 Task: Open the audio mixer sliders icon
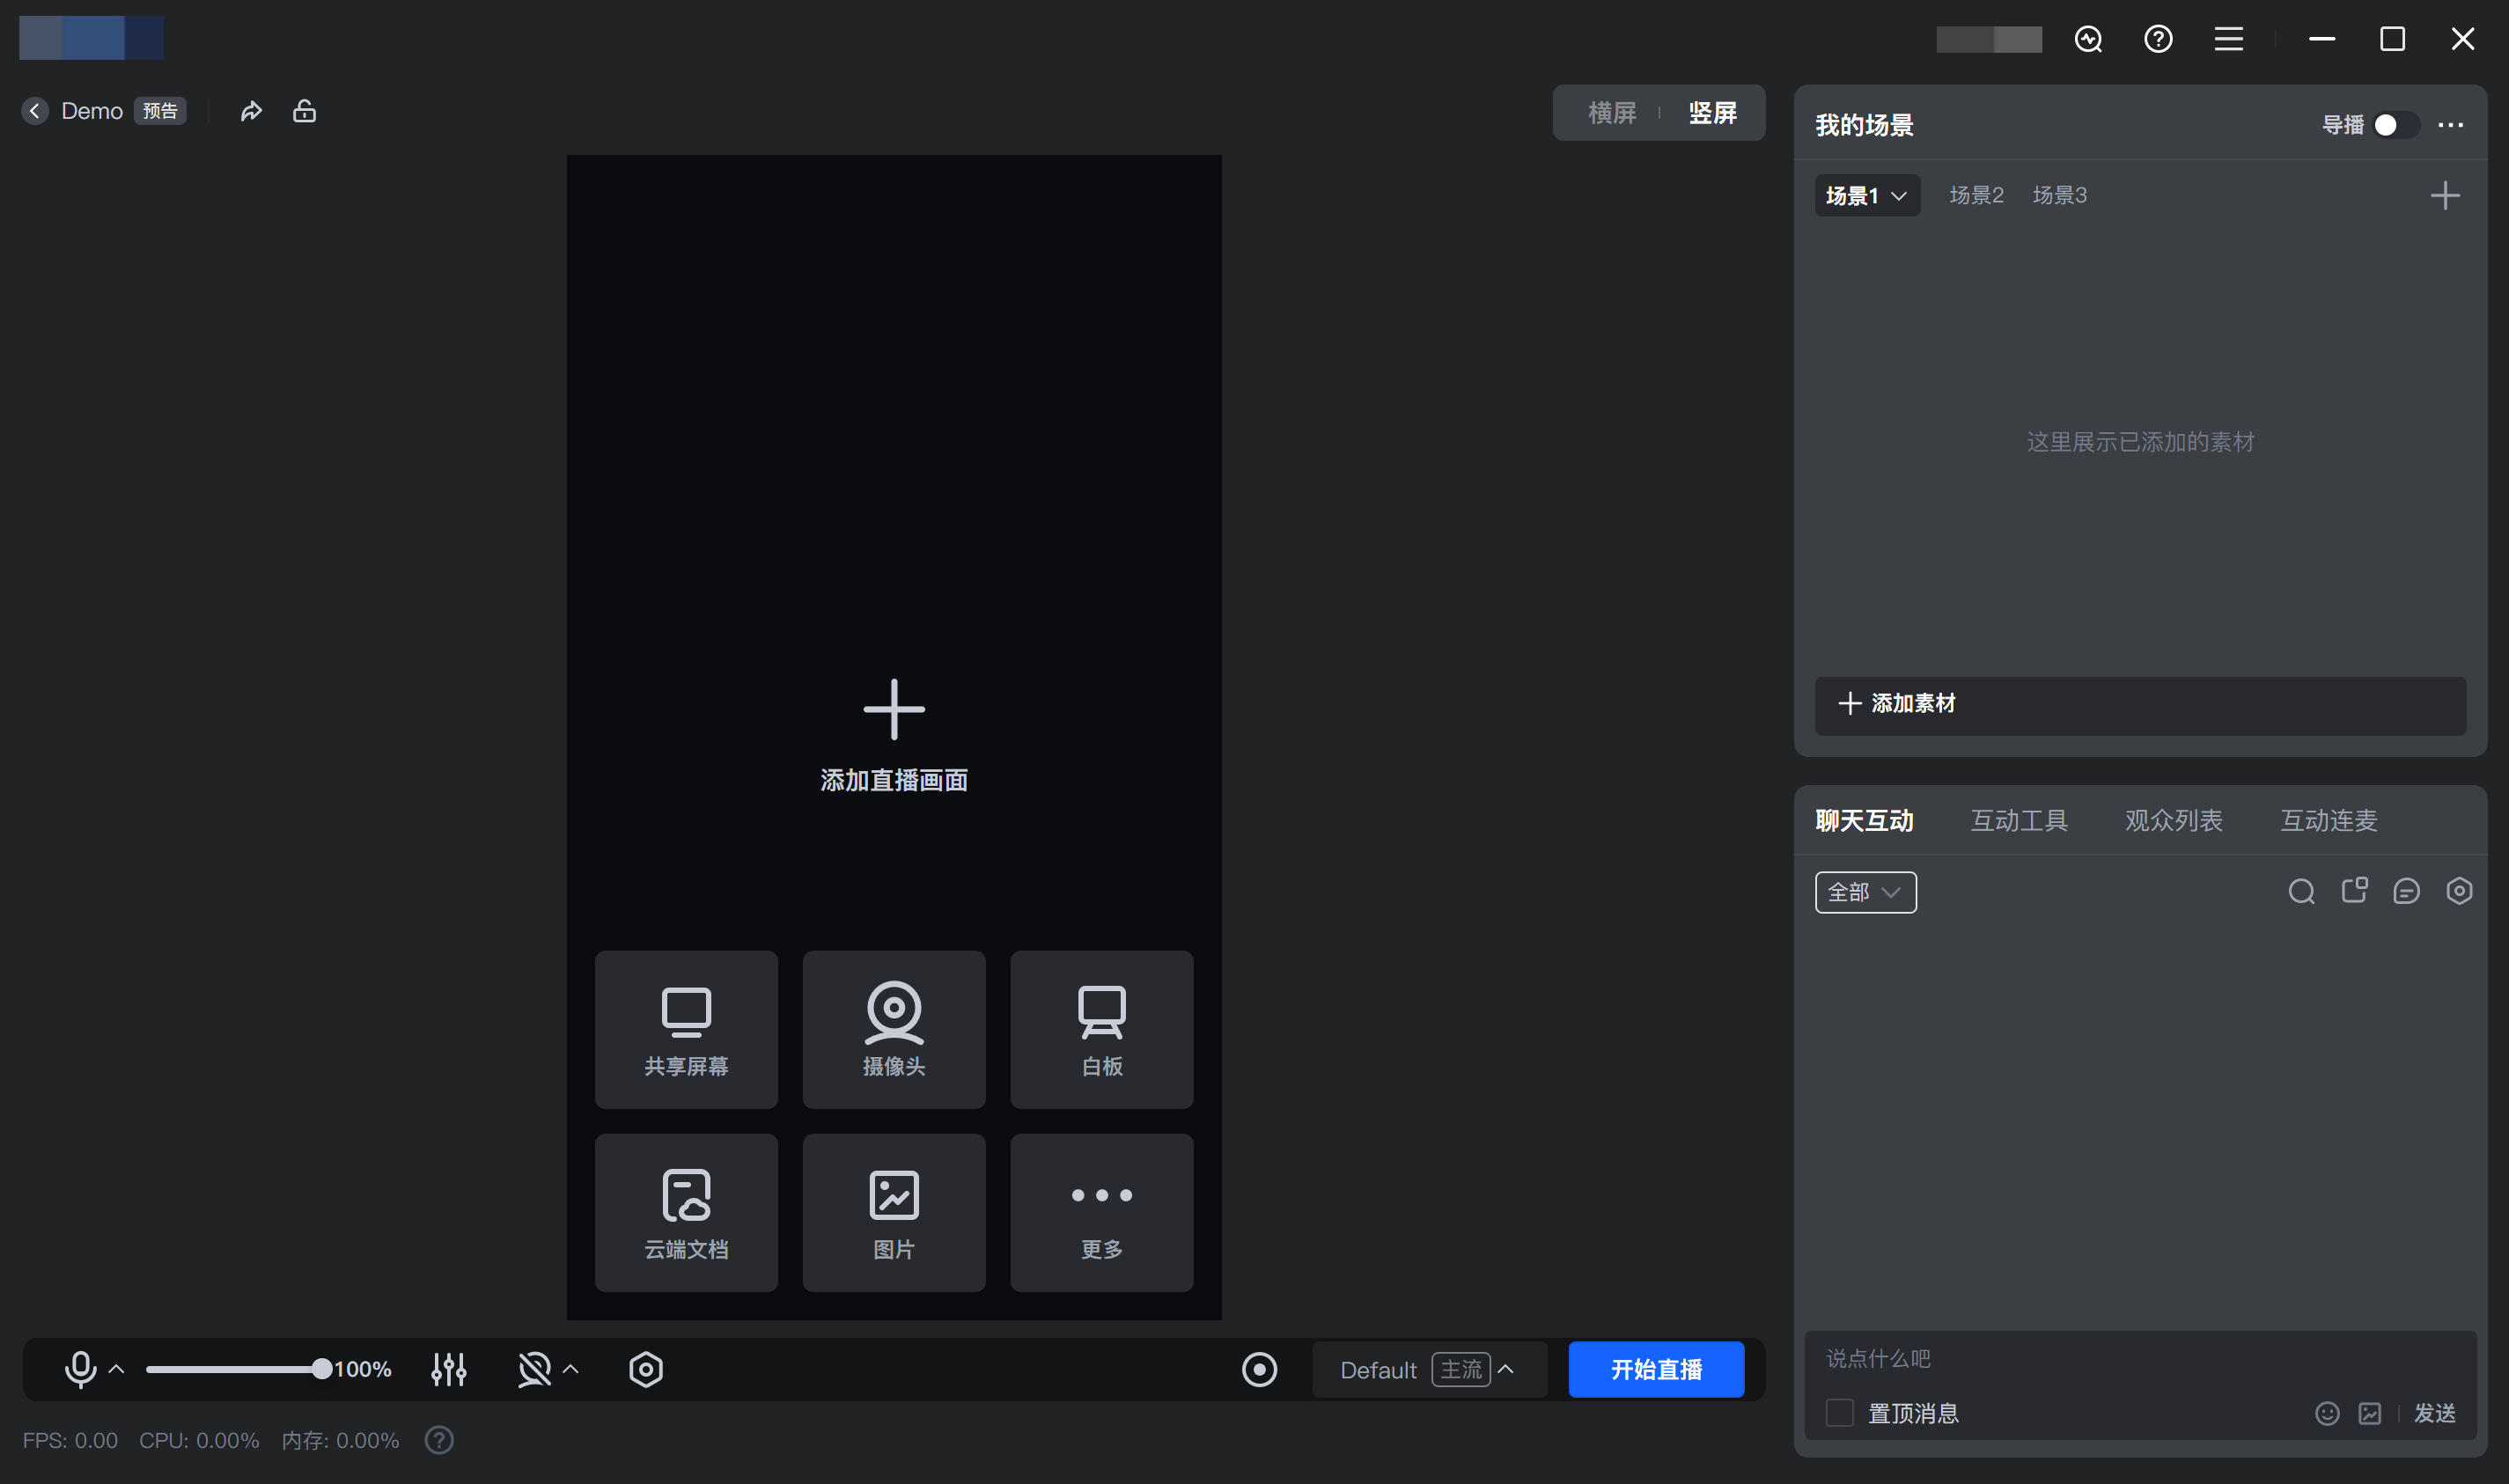449,1369
